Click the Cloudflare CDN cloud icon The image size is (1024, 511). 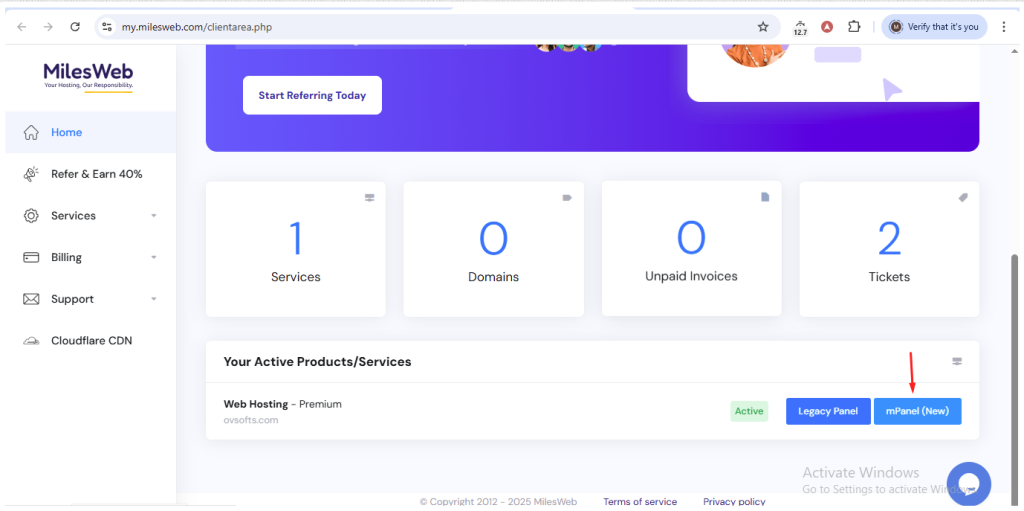[31, 341]
